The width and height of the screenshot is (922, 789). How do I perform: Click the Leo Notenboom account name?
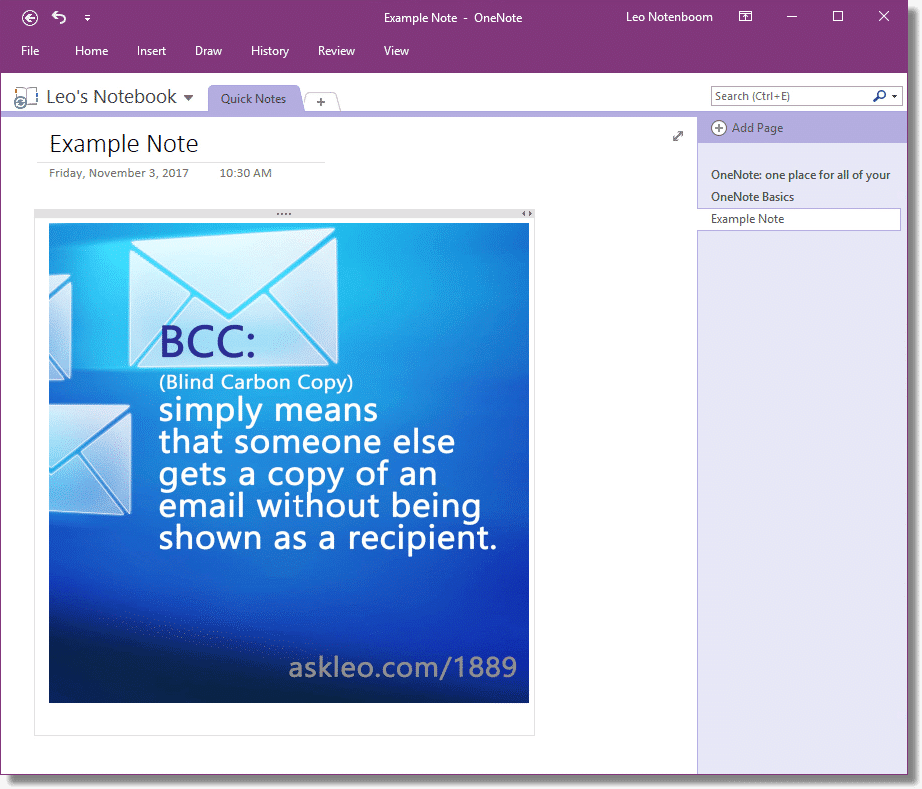coord(669,17)
